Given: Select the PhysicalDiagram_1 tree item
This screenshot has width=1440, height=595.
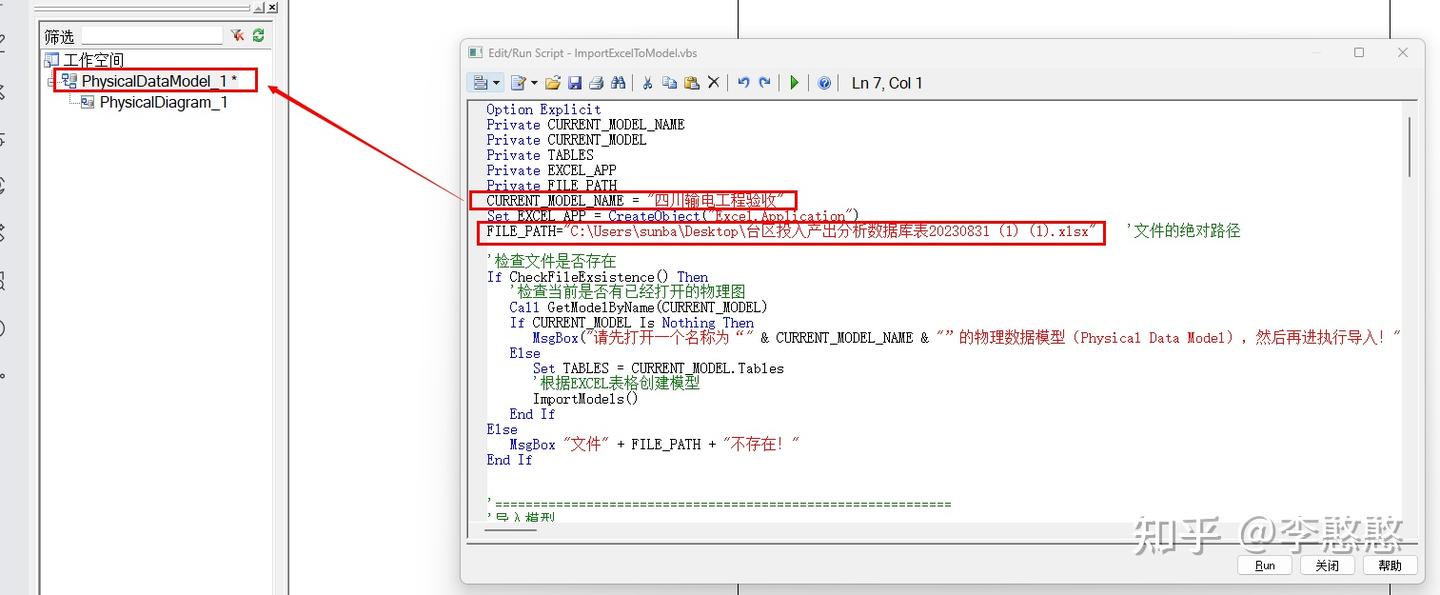Looking at the screenshot, I should click(163, 101).
